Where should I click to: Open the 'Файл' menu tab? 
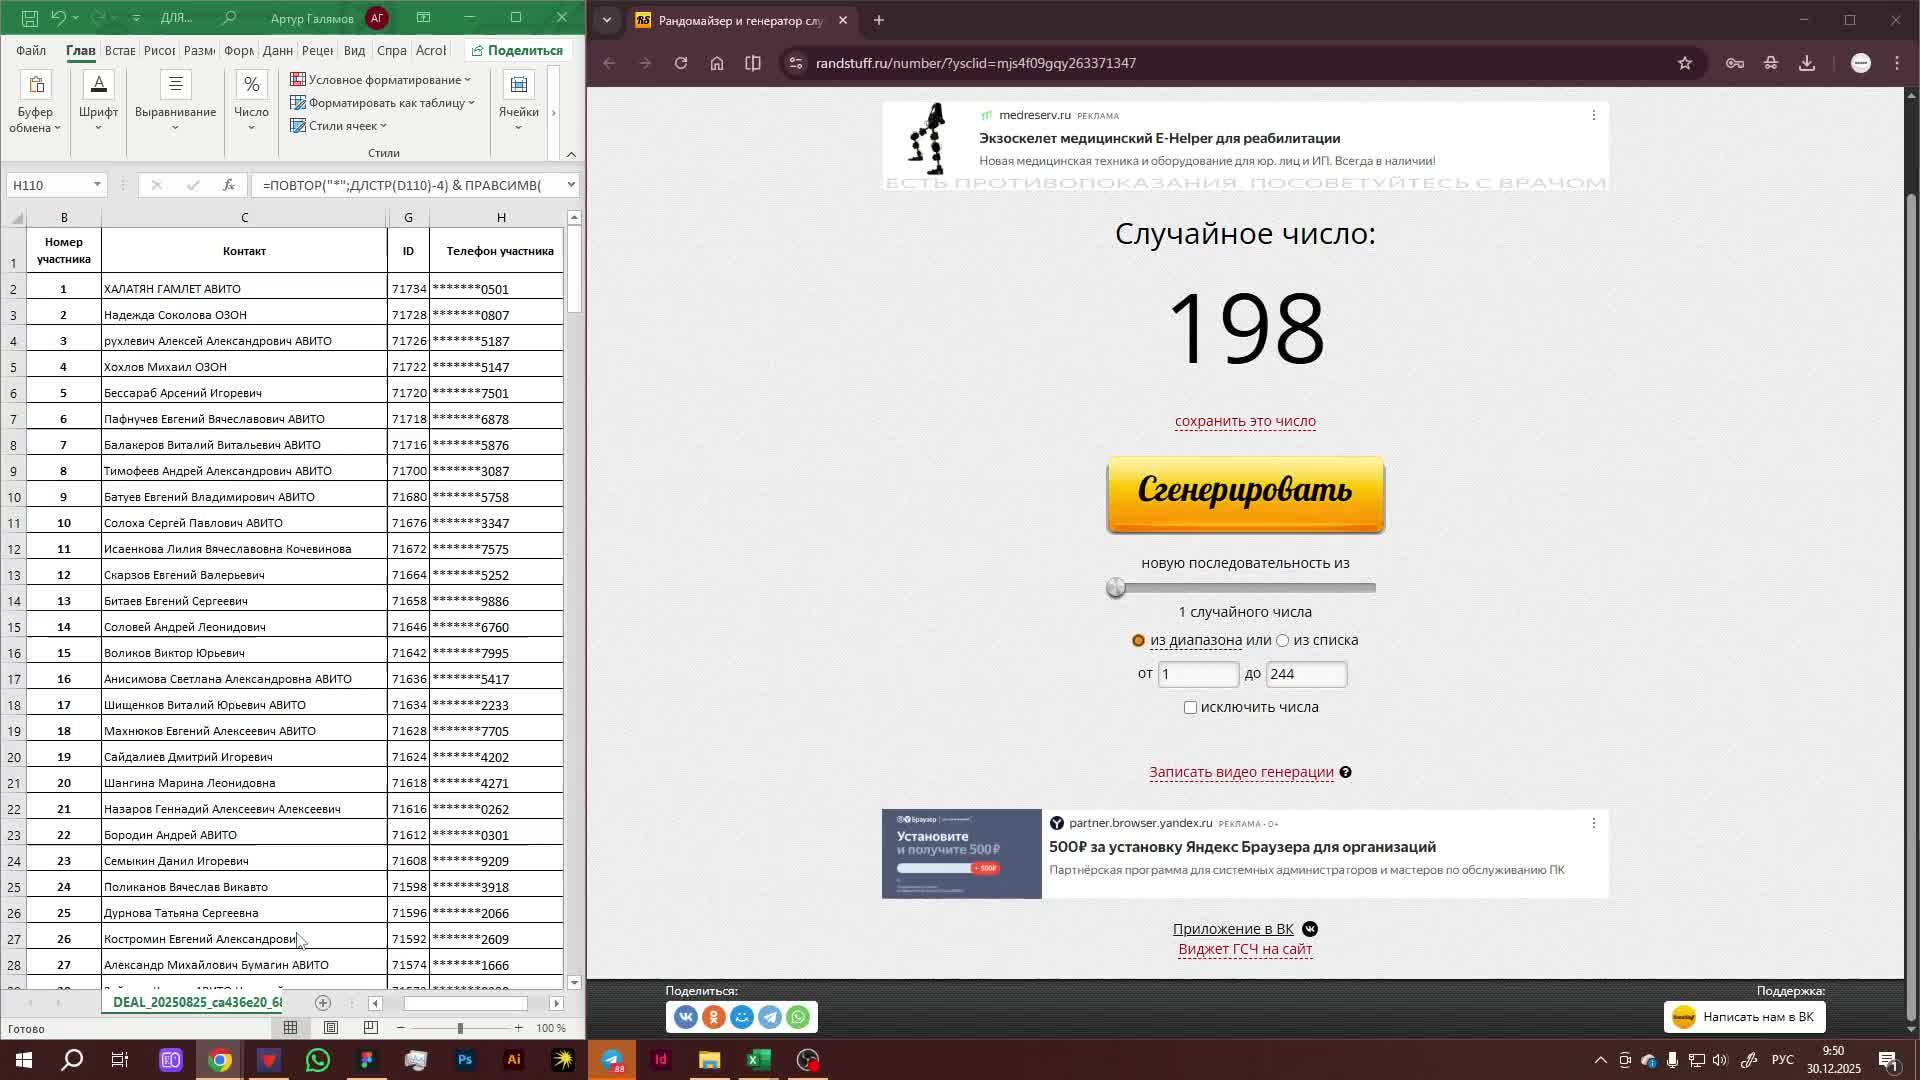point(31,51)
